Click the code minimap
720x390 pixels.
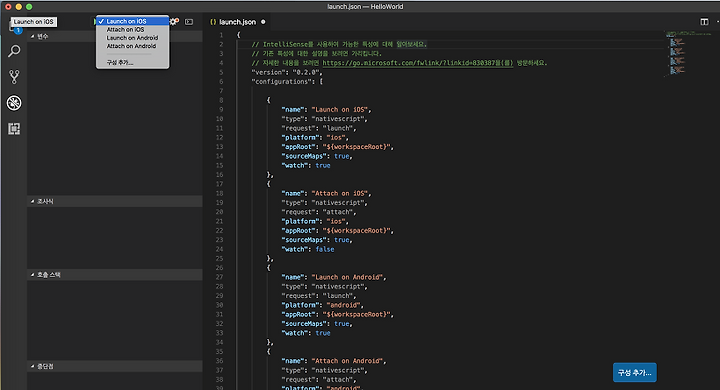click(688, 53)
